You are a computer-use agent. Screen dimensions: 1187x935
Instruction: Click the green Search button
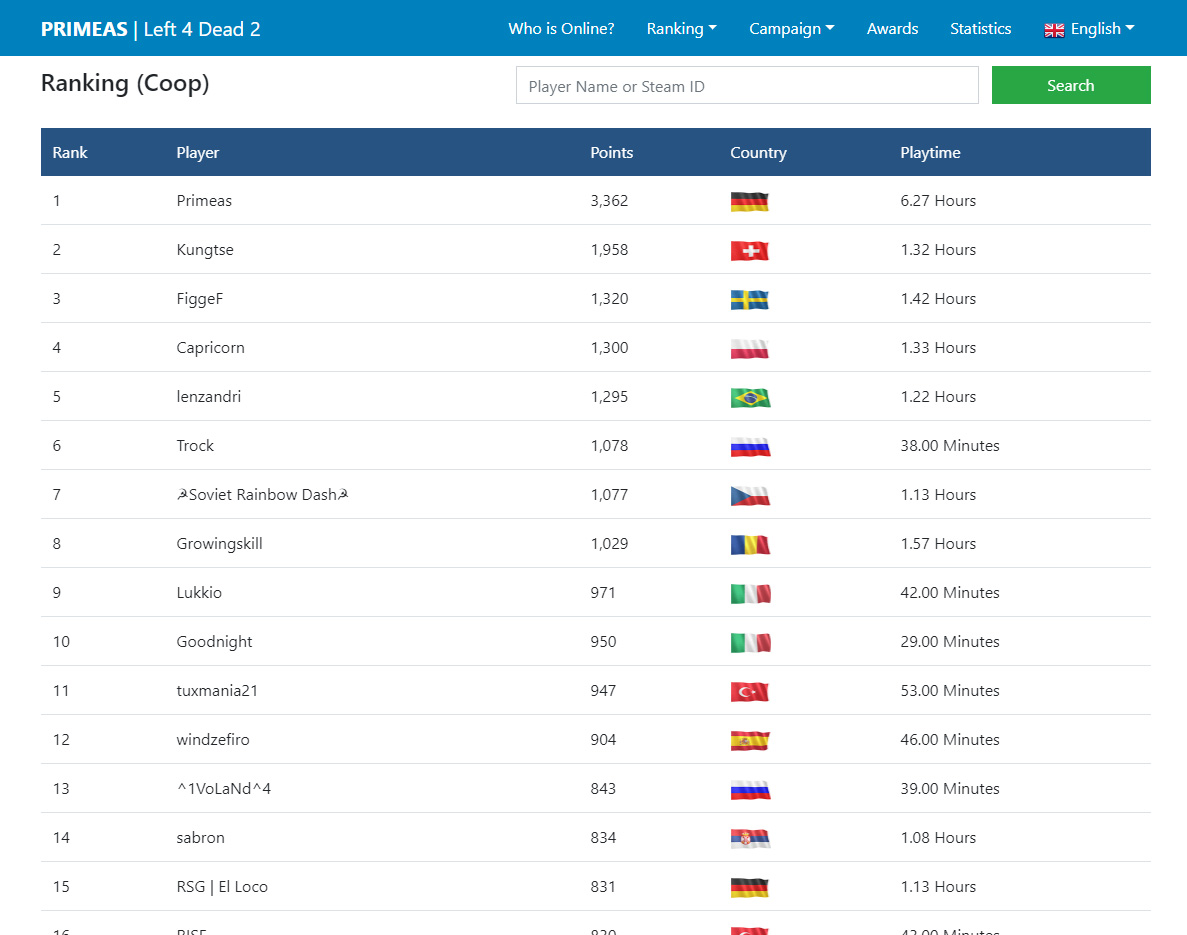click(1070, 86)
